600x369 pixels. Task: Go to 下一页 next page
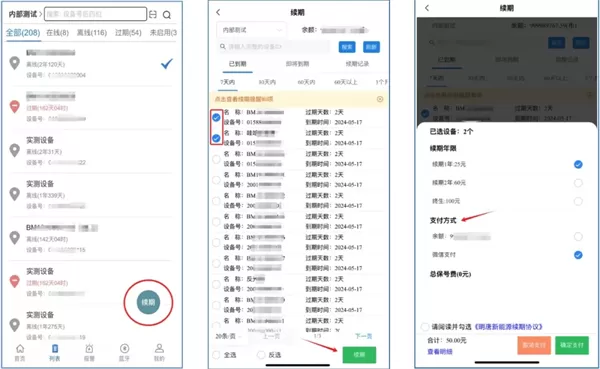(364, 336)
